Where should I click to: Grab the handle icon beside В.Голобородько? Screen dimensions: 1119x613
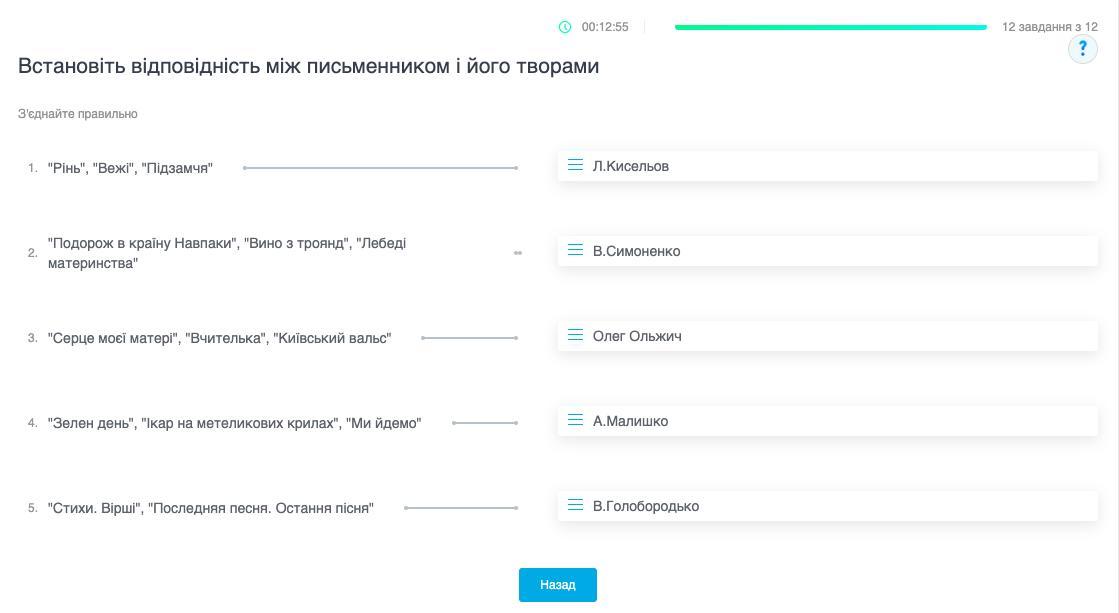575,505
